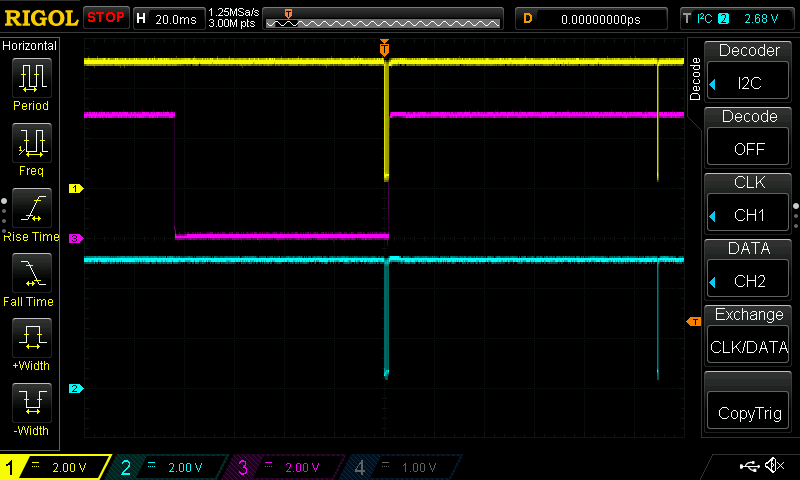Toggle the speaker sound icon
Screen dimensions: 800x480
coord(773,466)
